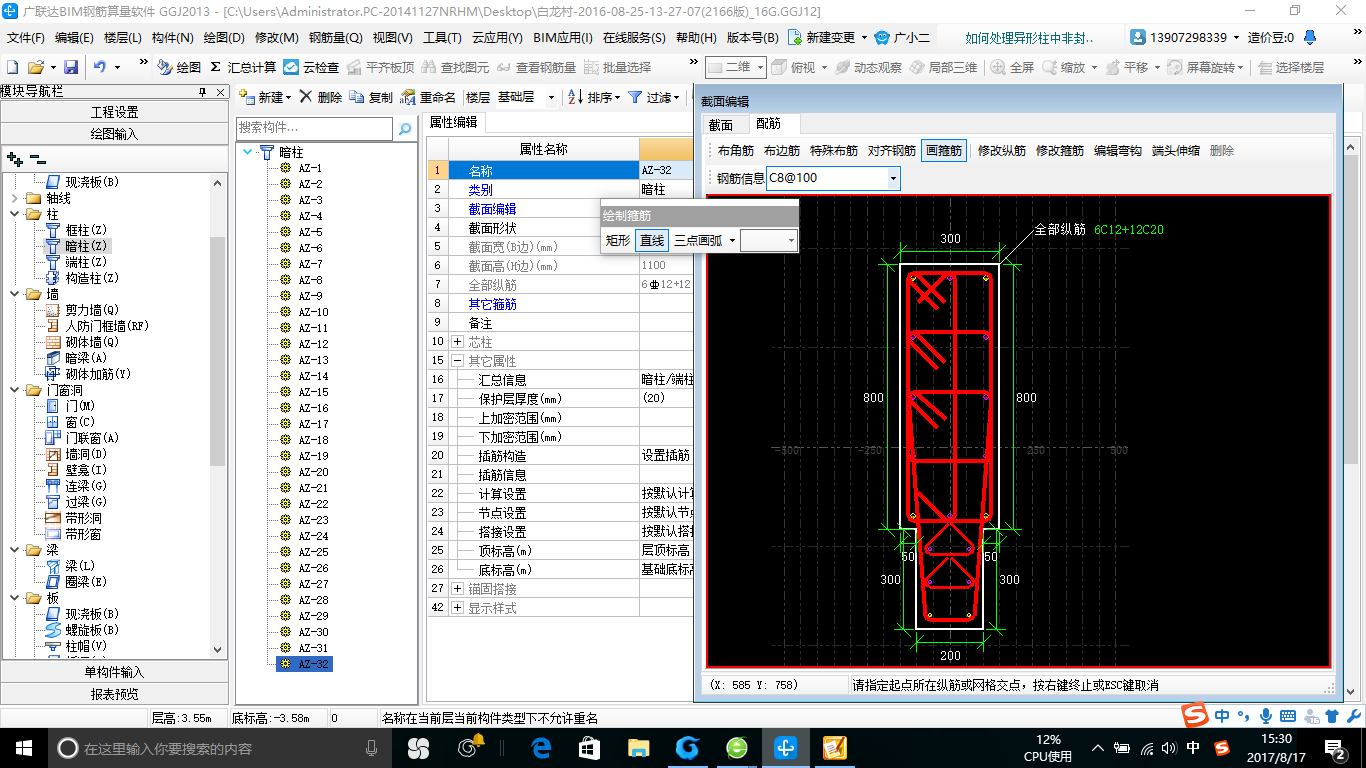1366x768 pixels.
Task: Open 三点画弧 arc dropdown arrow
Action: (x=732, y=240)
